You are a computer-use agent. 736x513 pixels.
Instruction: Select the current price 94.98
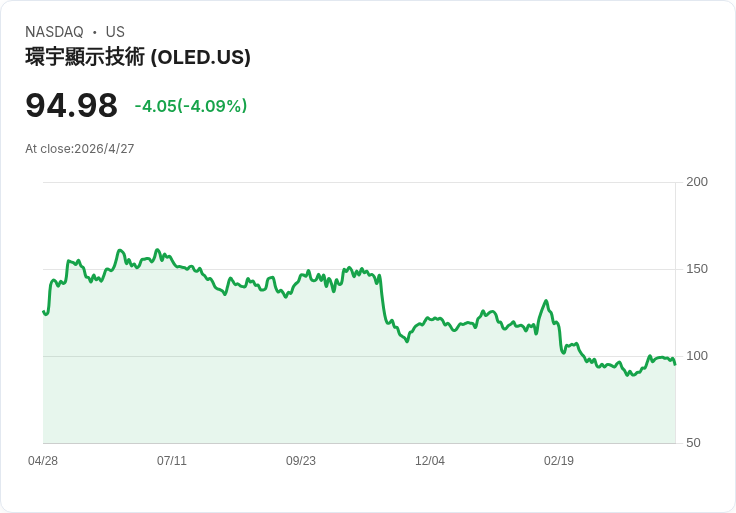click(71, 105)
